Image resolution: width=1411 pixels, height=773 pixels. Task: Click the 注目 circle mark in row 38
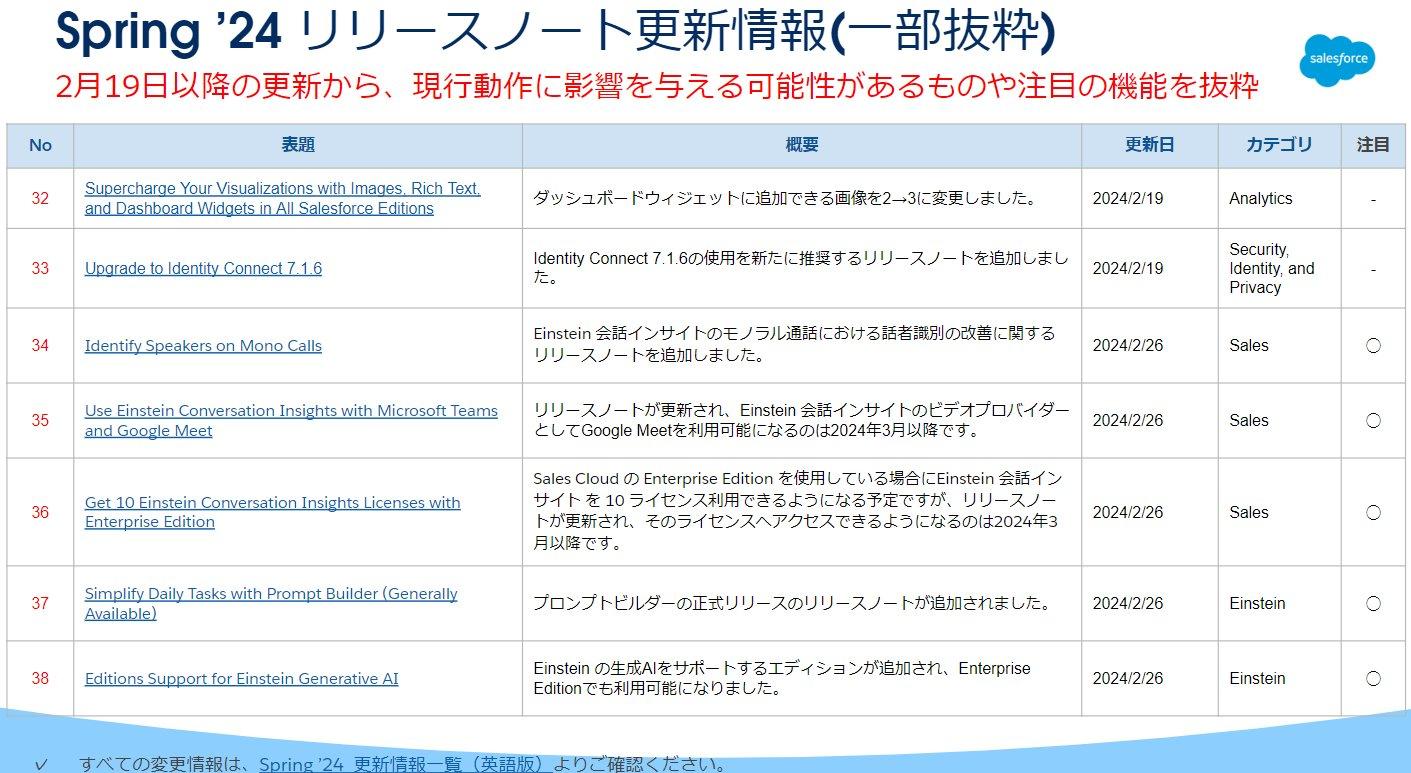click(1373, 678)
